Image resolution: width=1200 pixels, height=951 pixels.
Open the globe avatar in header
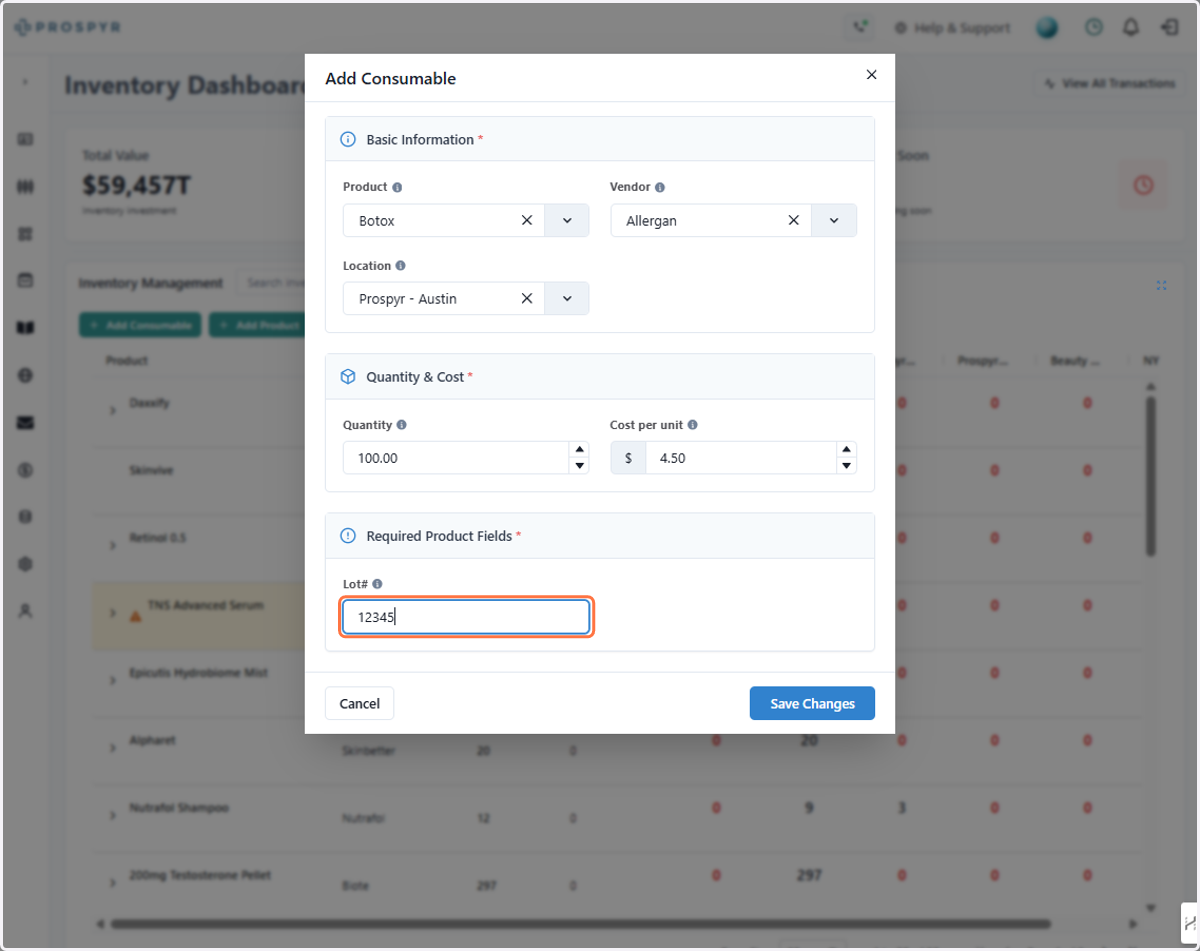click(1047, 28)
